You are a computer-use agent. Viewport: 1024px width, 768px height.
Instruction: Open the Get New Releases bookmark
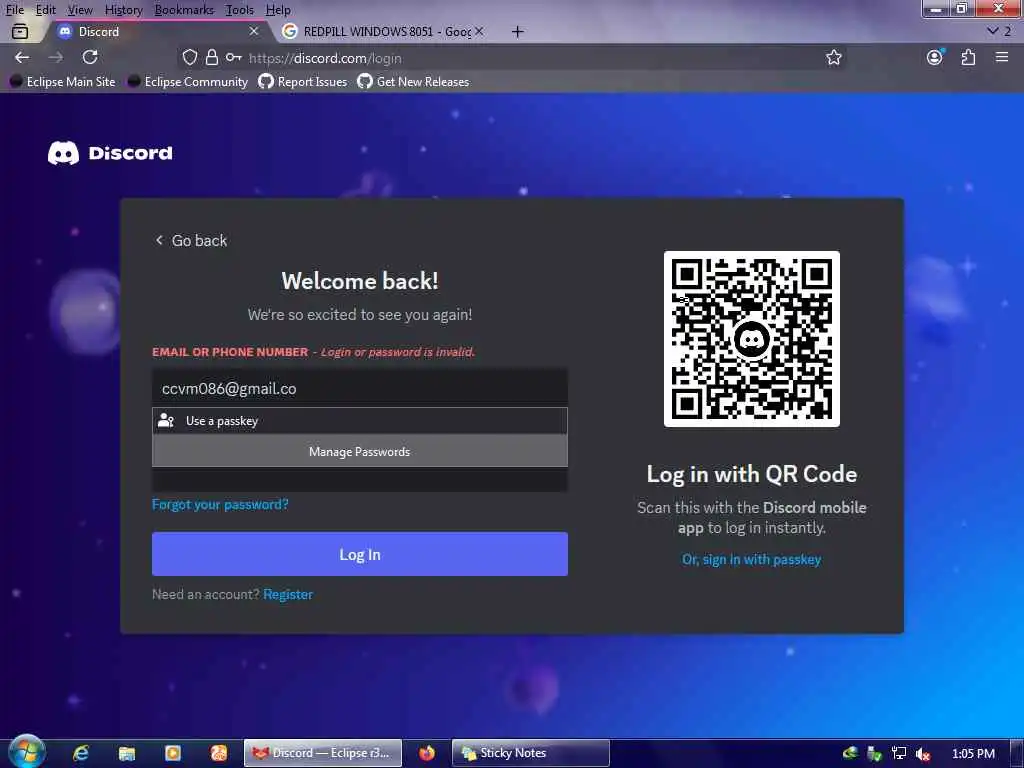[413, 82]
